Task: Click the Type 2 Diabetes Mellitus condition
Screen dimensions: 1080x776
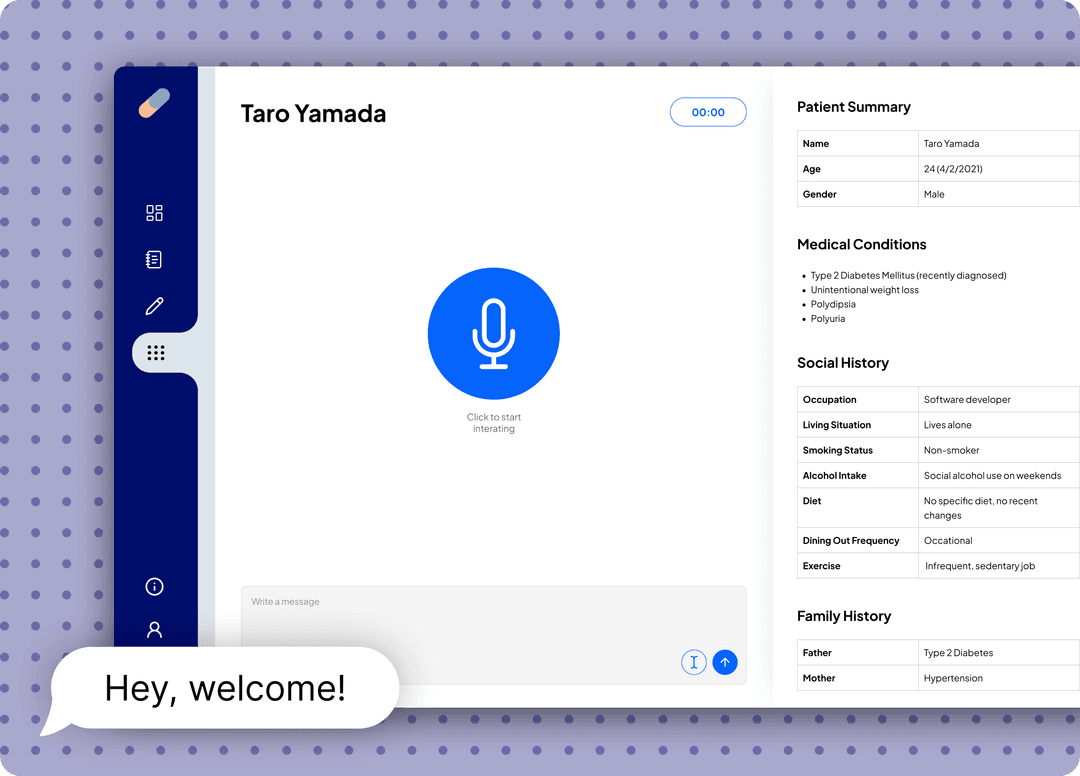Action: [908, 276]
